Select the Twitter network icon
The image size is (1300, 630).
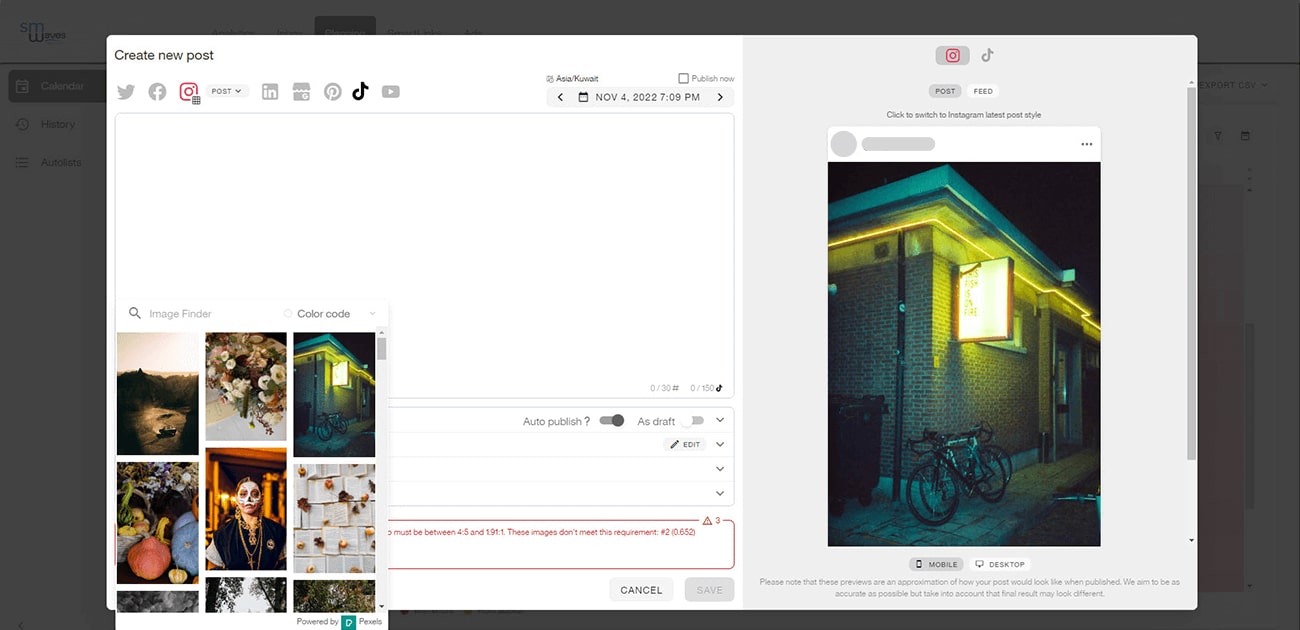click(126, 92)
